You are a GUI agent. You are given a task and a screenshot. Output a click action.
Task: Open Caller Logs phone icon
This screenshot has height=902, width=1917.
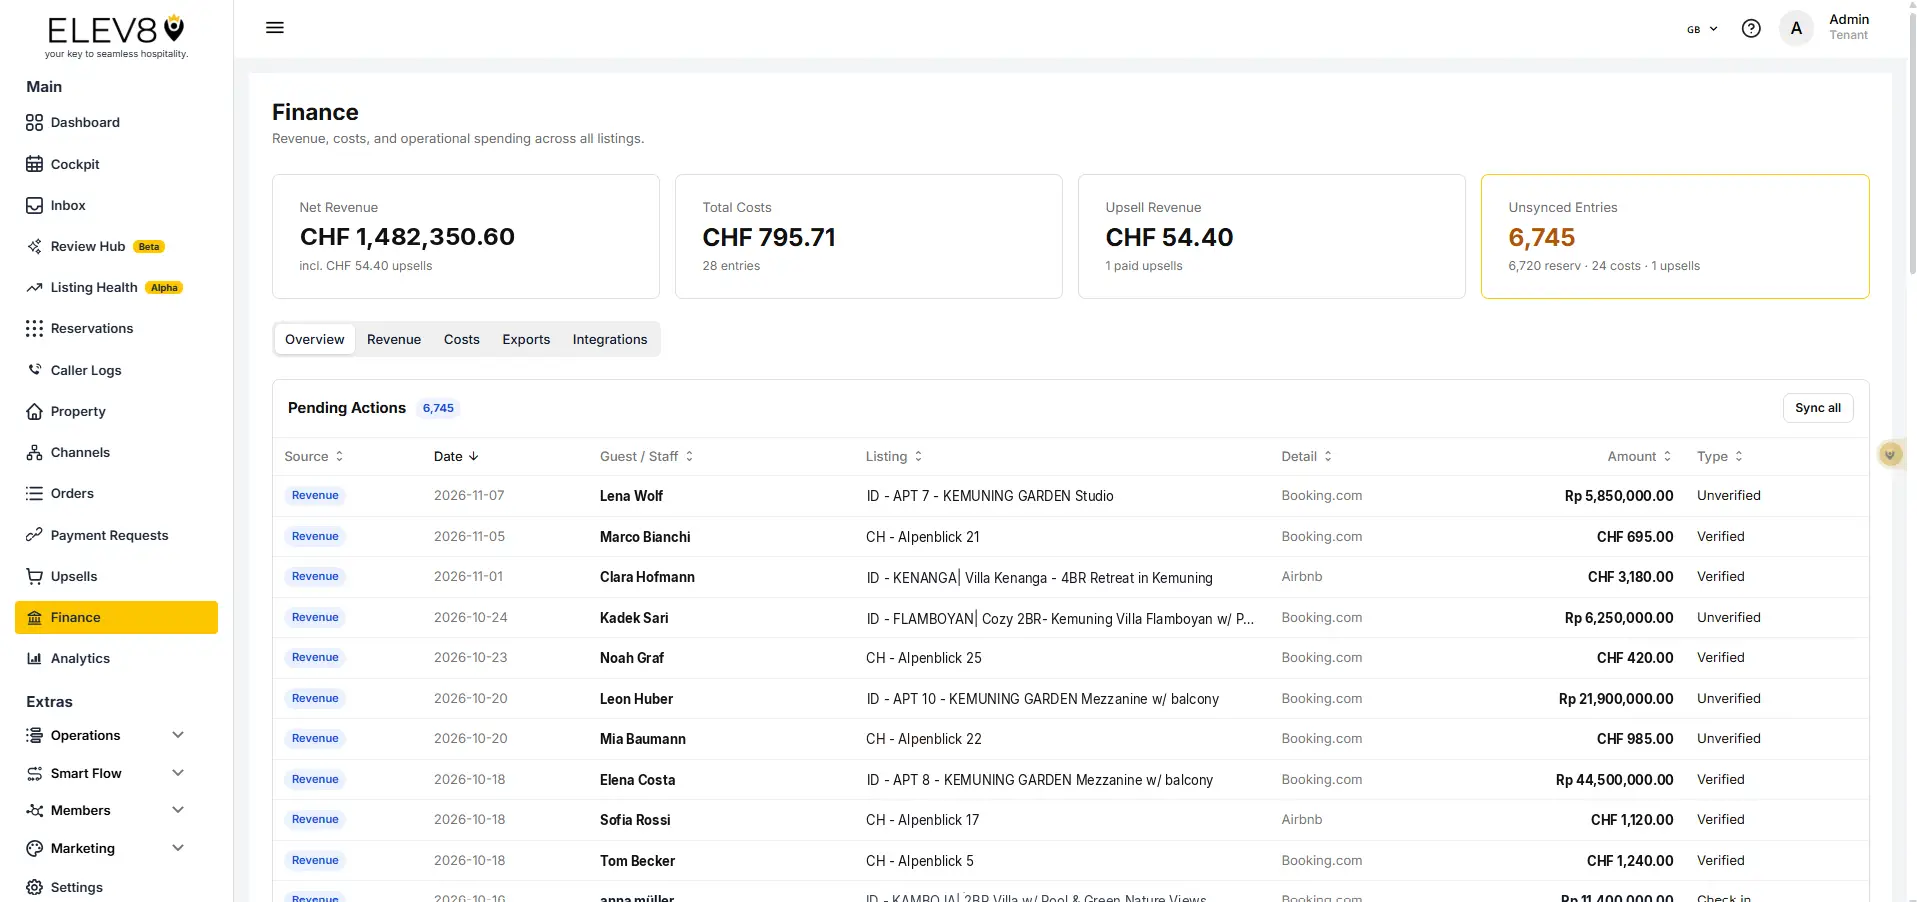click(x=34, y=370)
